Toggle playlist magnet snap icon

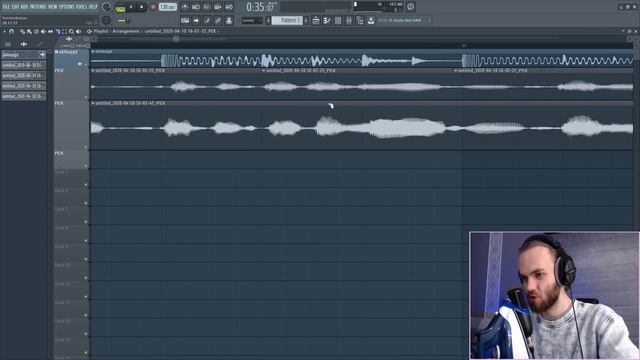(x=11, y=31)
